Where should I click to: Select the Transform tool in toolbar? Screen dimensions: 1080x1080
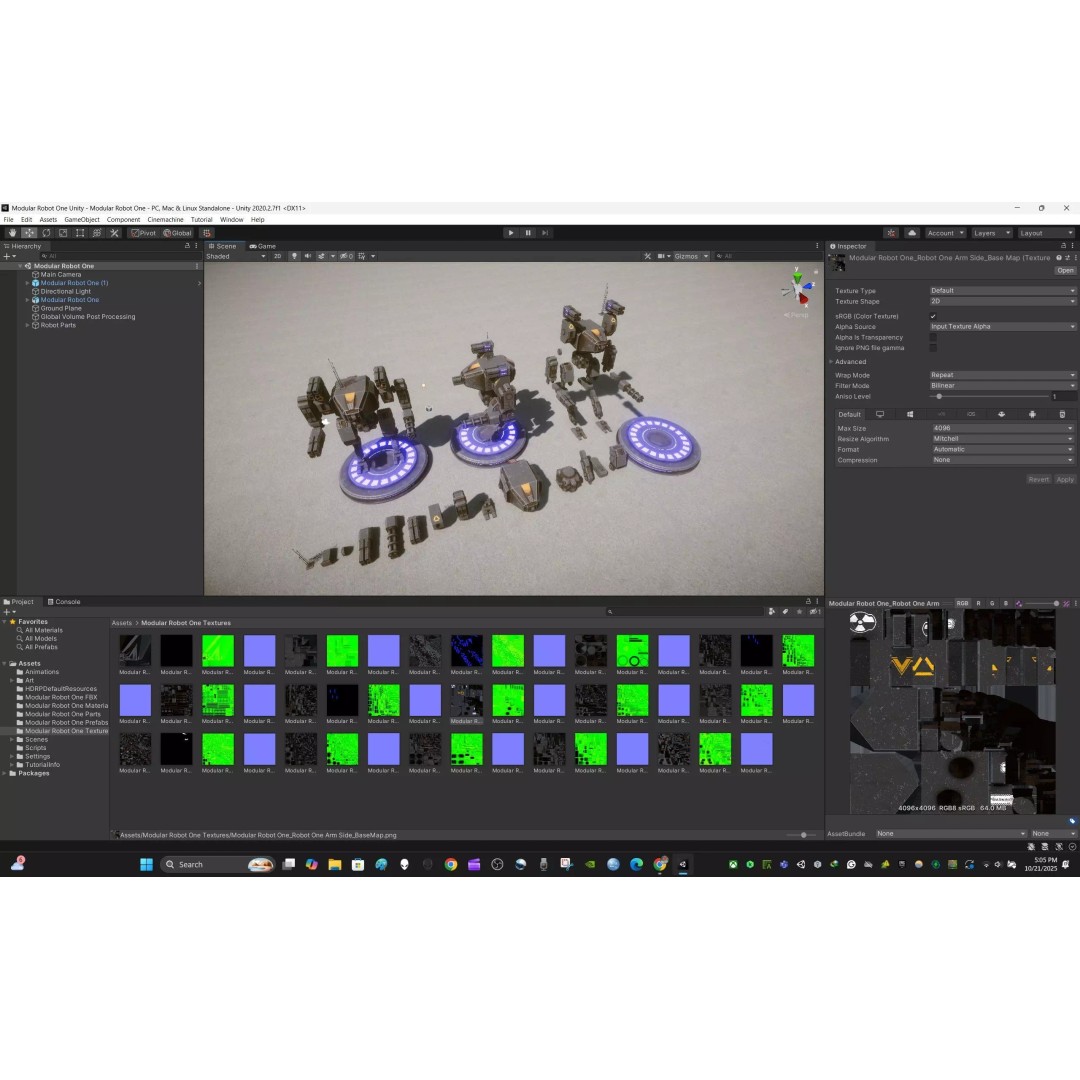pyautogui.click(x=97, y=233)
